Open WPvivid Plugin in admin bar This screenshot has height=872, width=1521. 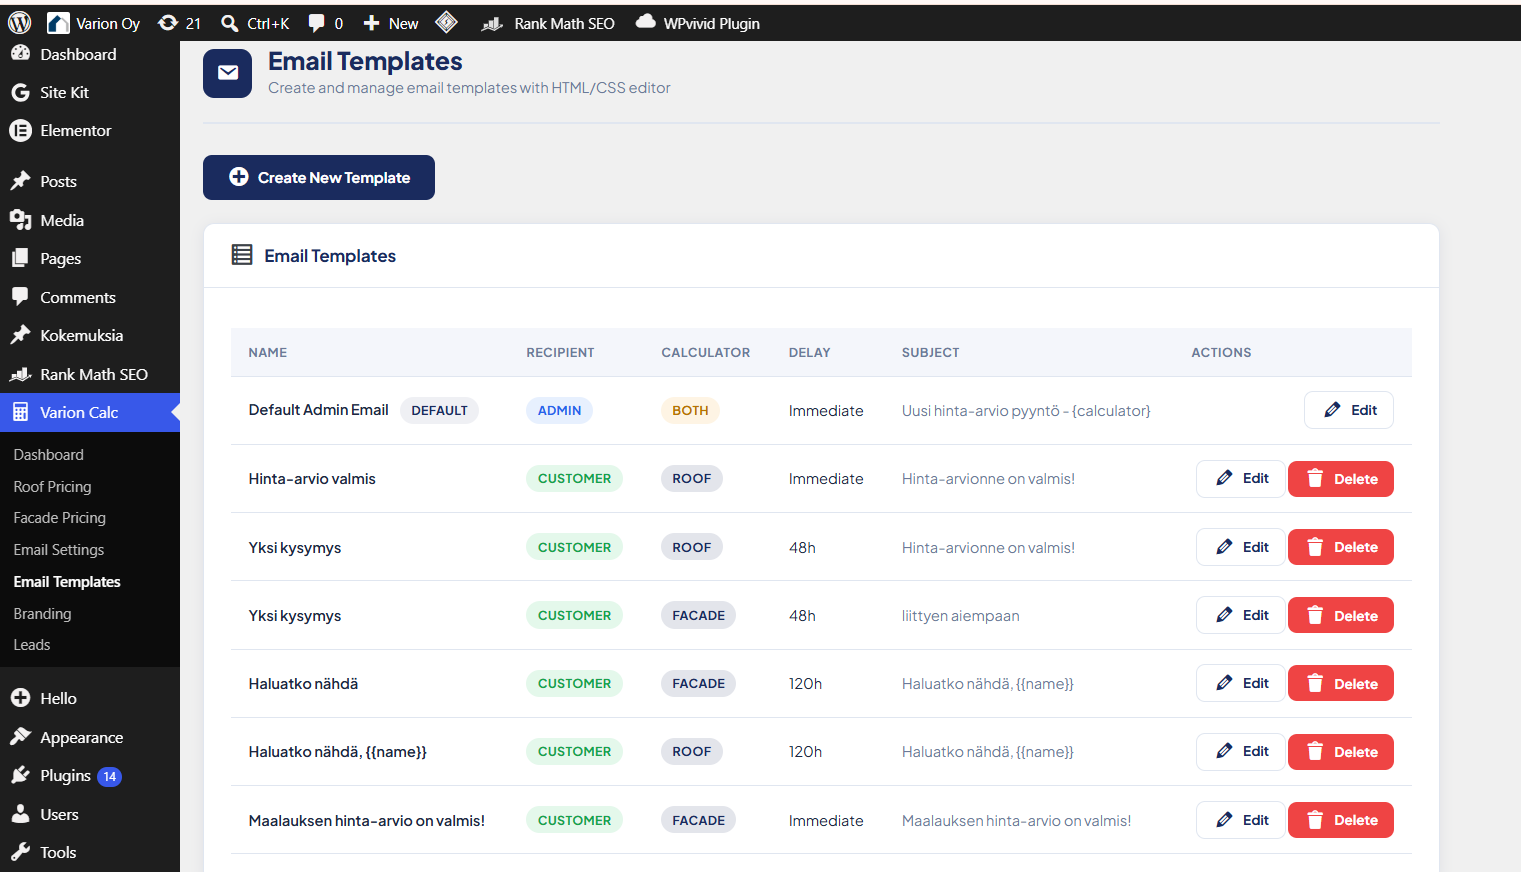tap(698, 23)
